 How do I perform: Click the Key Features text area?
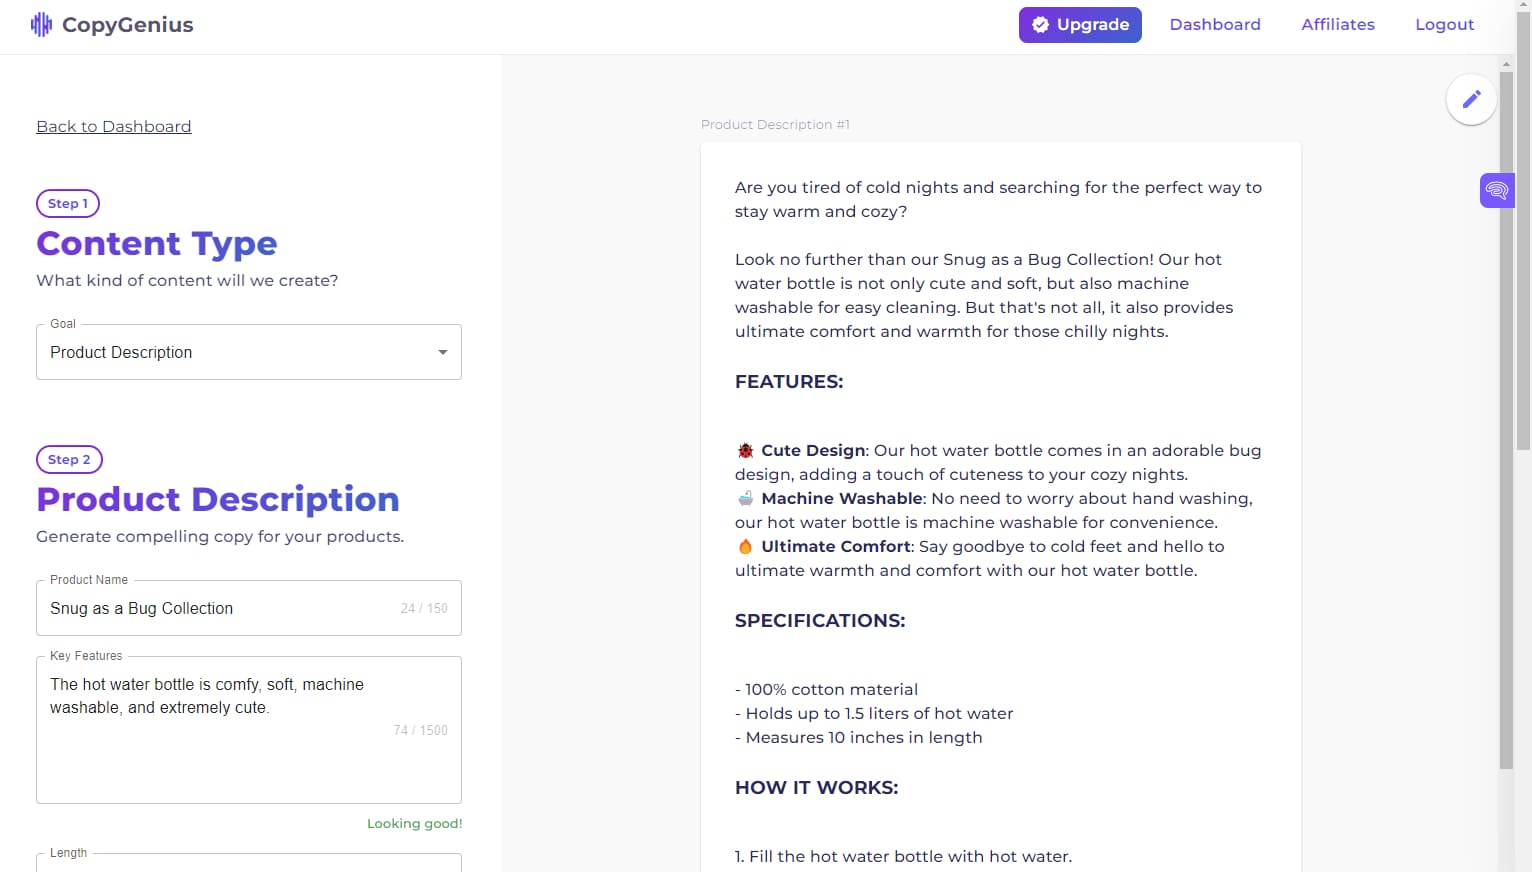(x=248, y=730)
